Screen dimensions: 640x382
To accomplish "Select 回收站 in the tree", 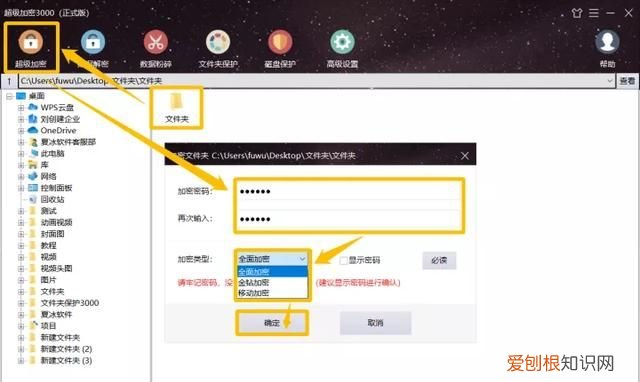I will click(52, 199).
